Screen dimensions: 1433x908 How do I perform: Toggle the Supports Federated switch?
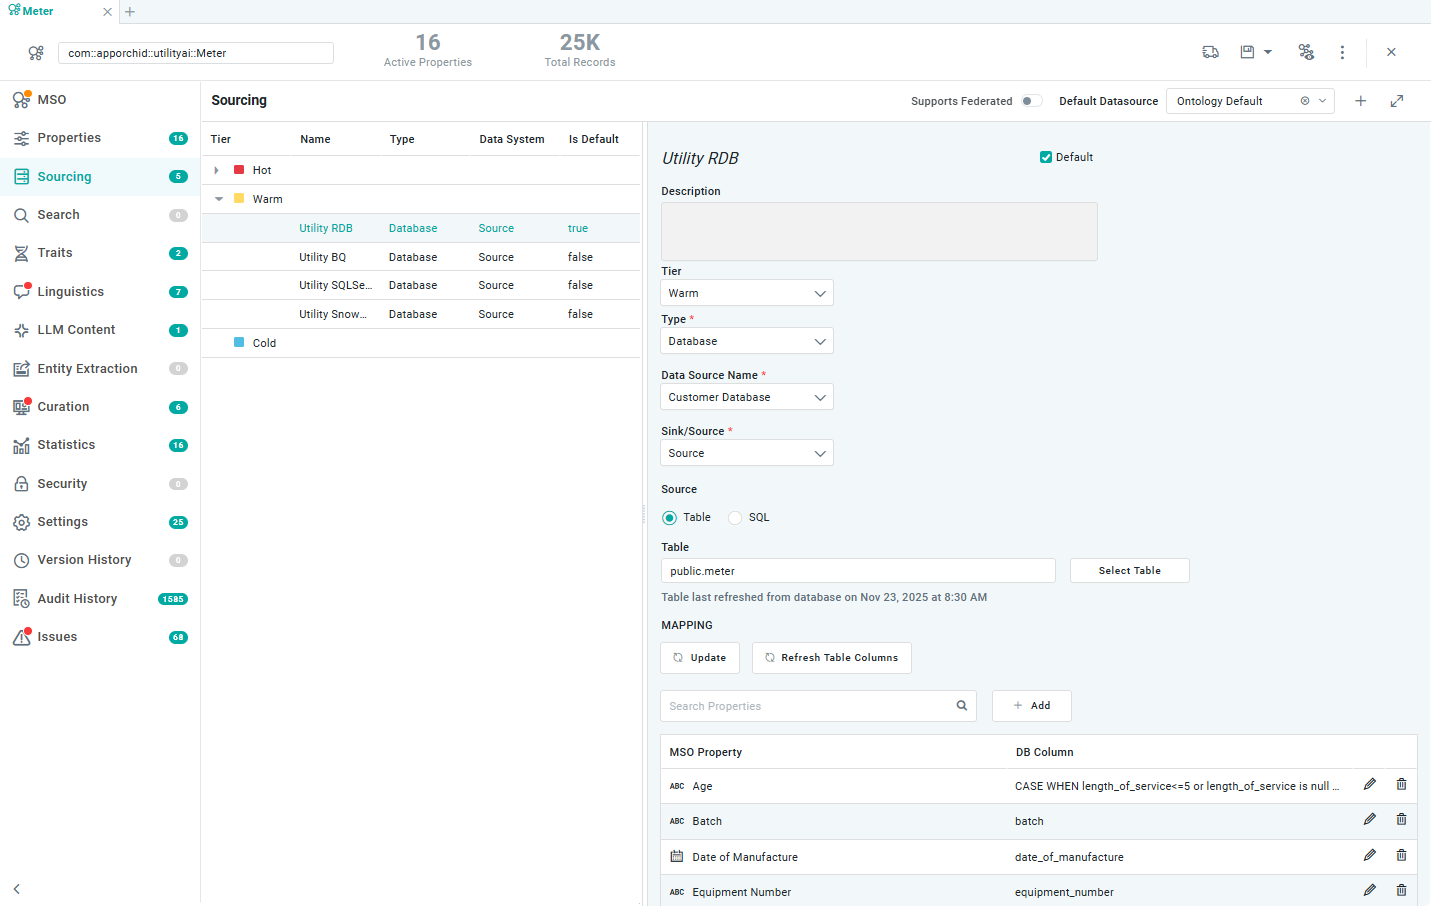[1031, 101]
